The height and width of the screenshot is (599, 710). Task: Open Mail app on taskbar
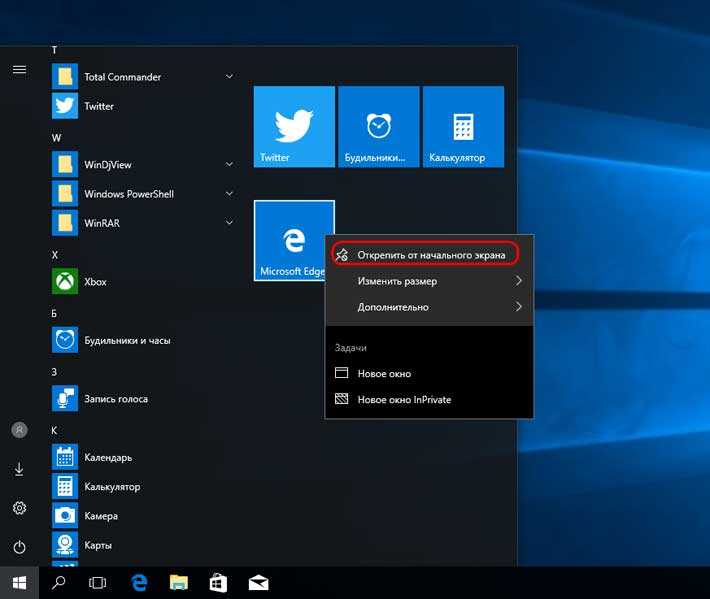coord(259,583)
